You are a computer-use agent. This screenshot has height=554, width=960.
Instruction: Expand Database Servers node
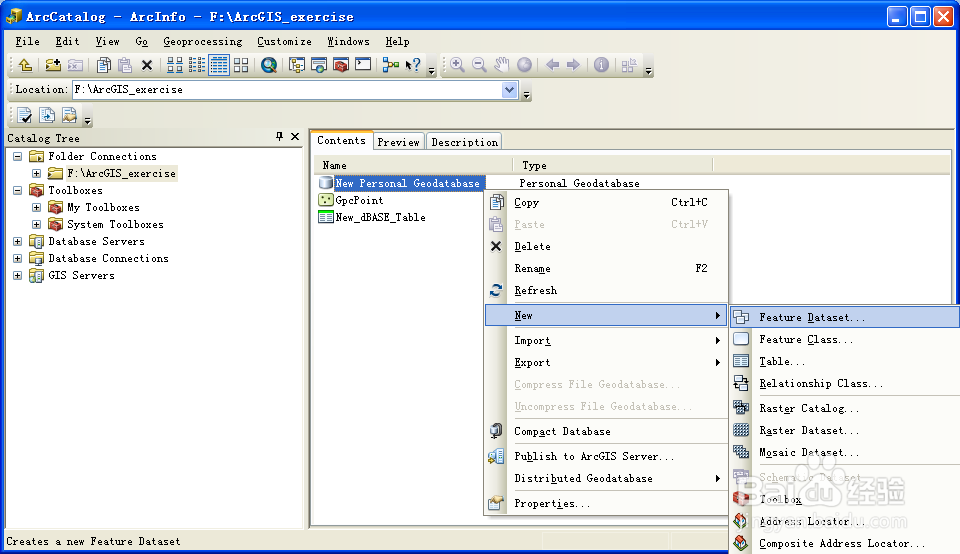[x=18, y=242]
